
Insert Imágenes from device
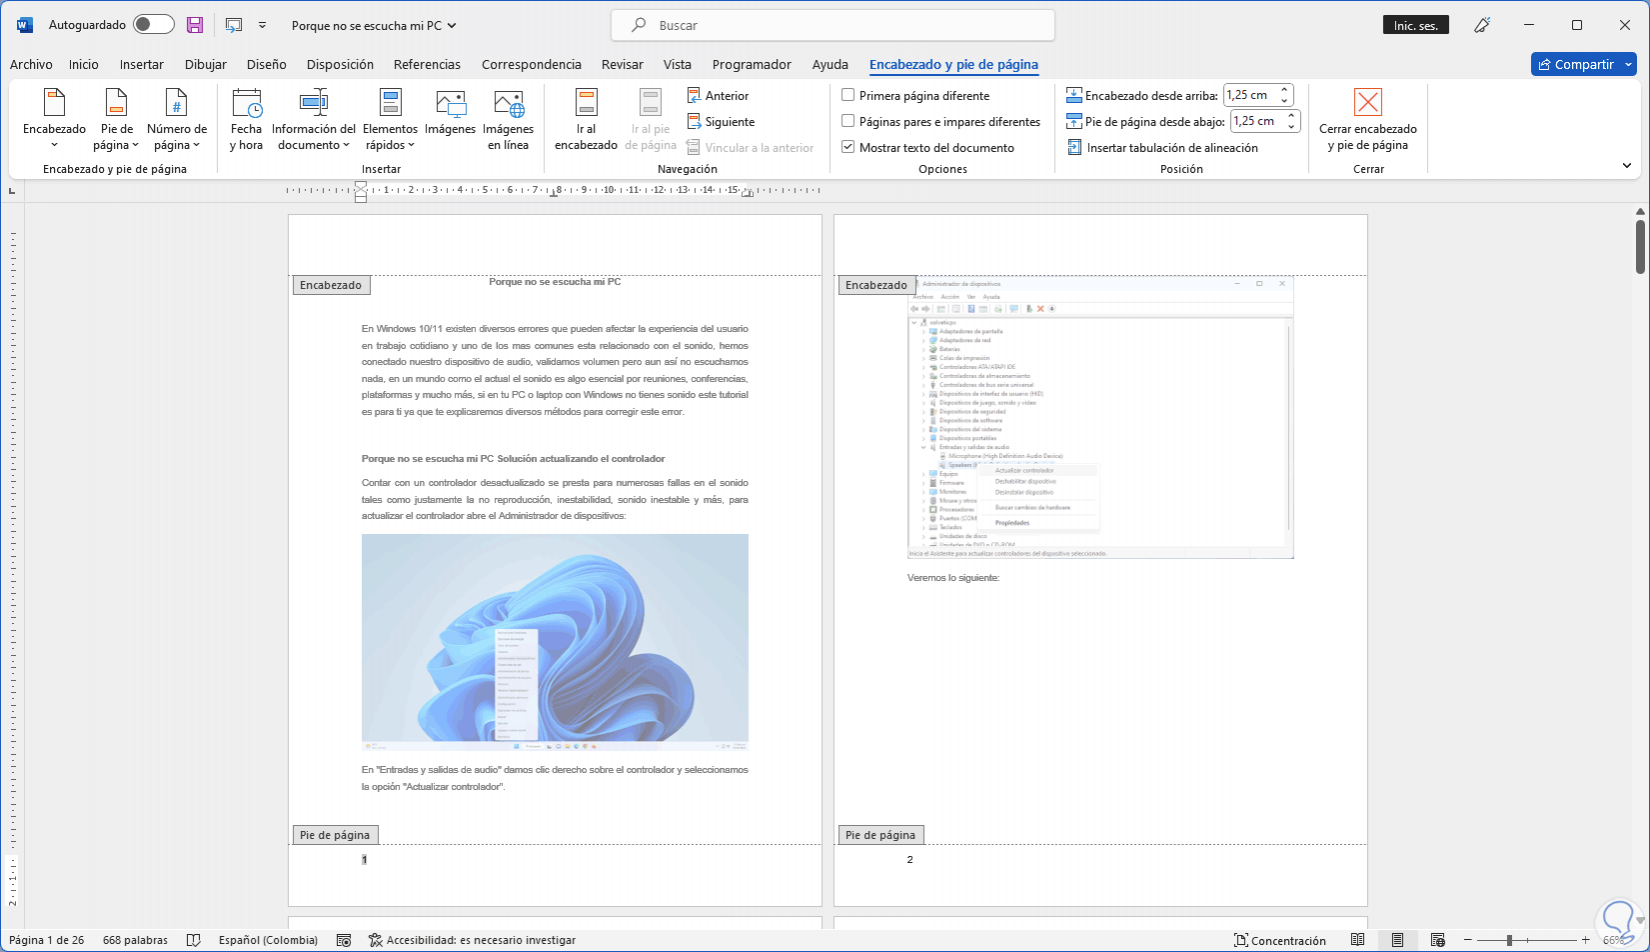pyautogui.click(x=450, y=112)
